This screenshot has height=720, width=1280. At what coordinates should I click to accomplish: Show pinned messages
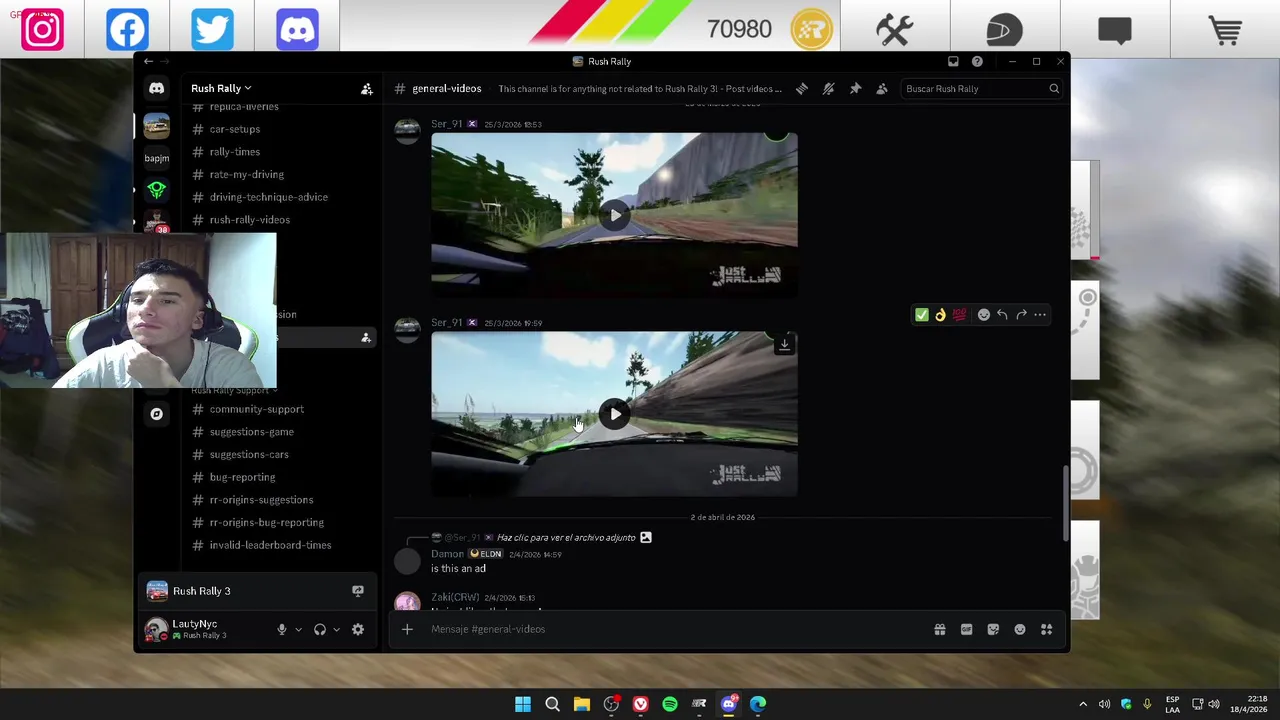[855, 89]
